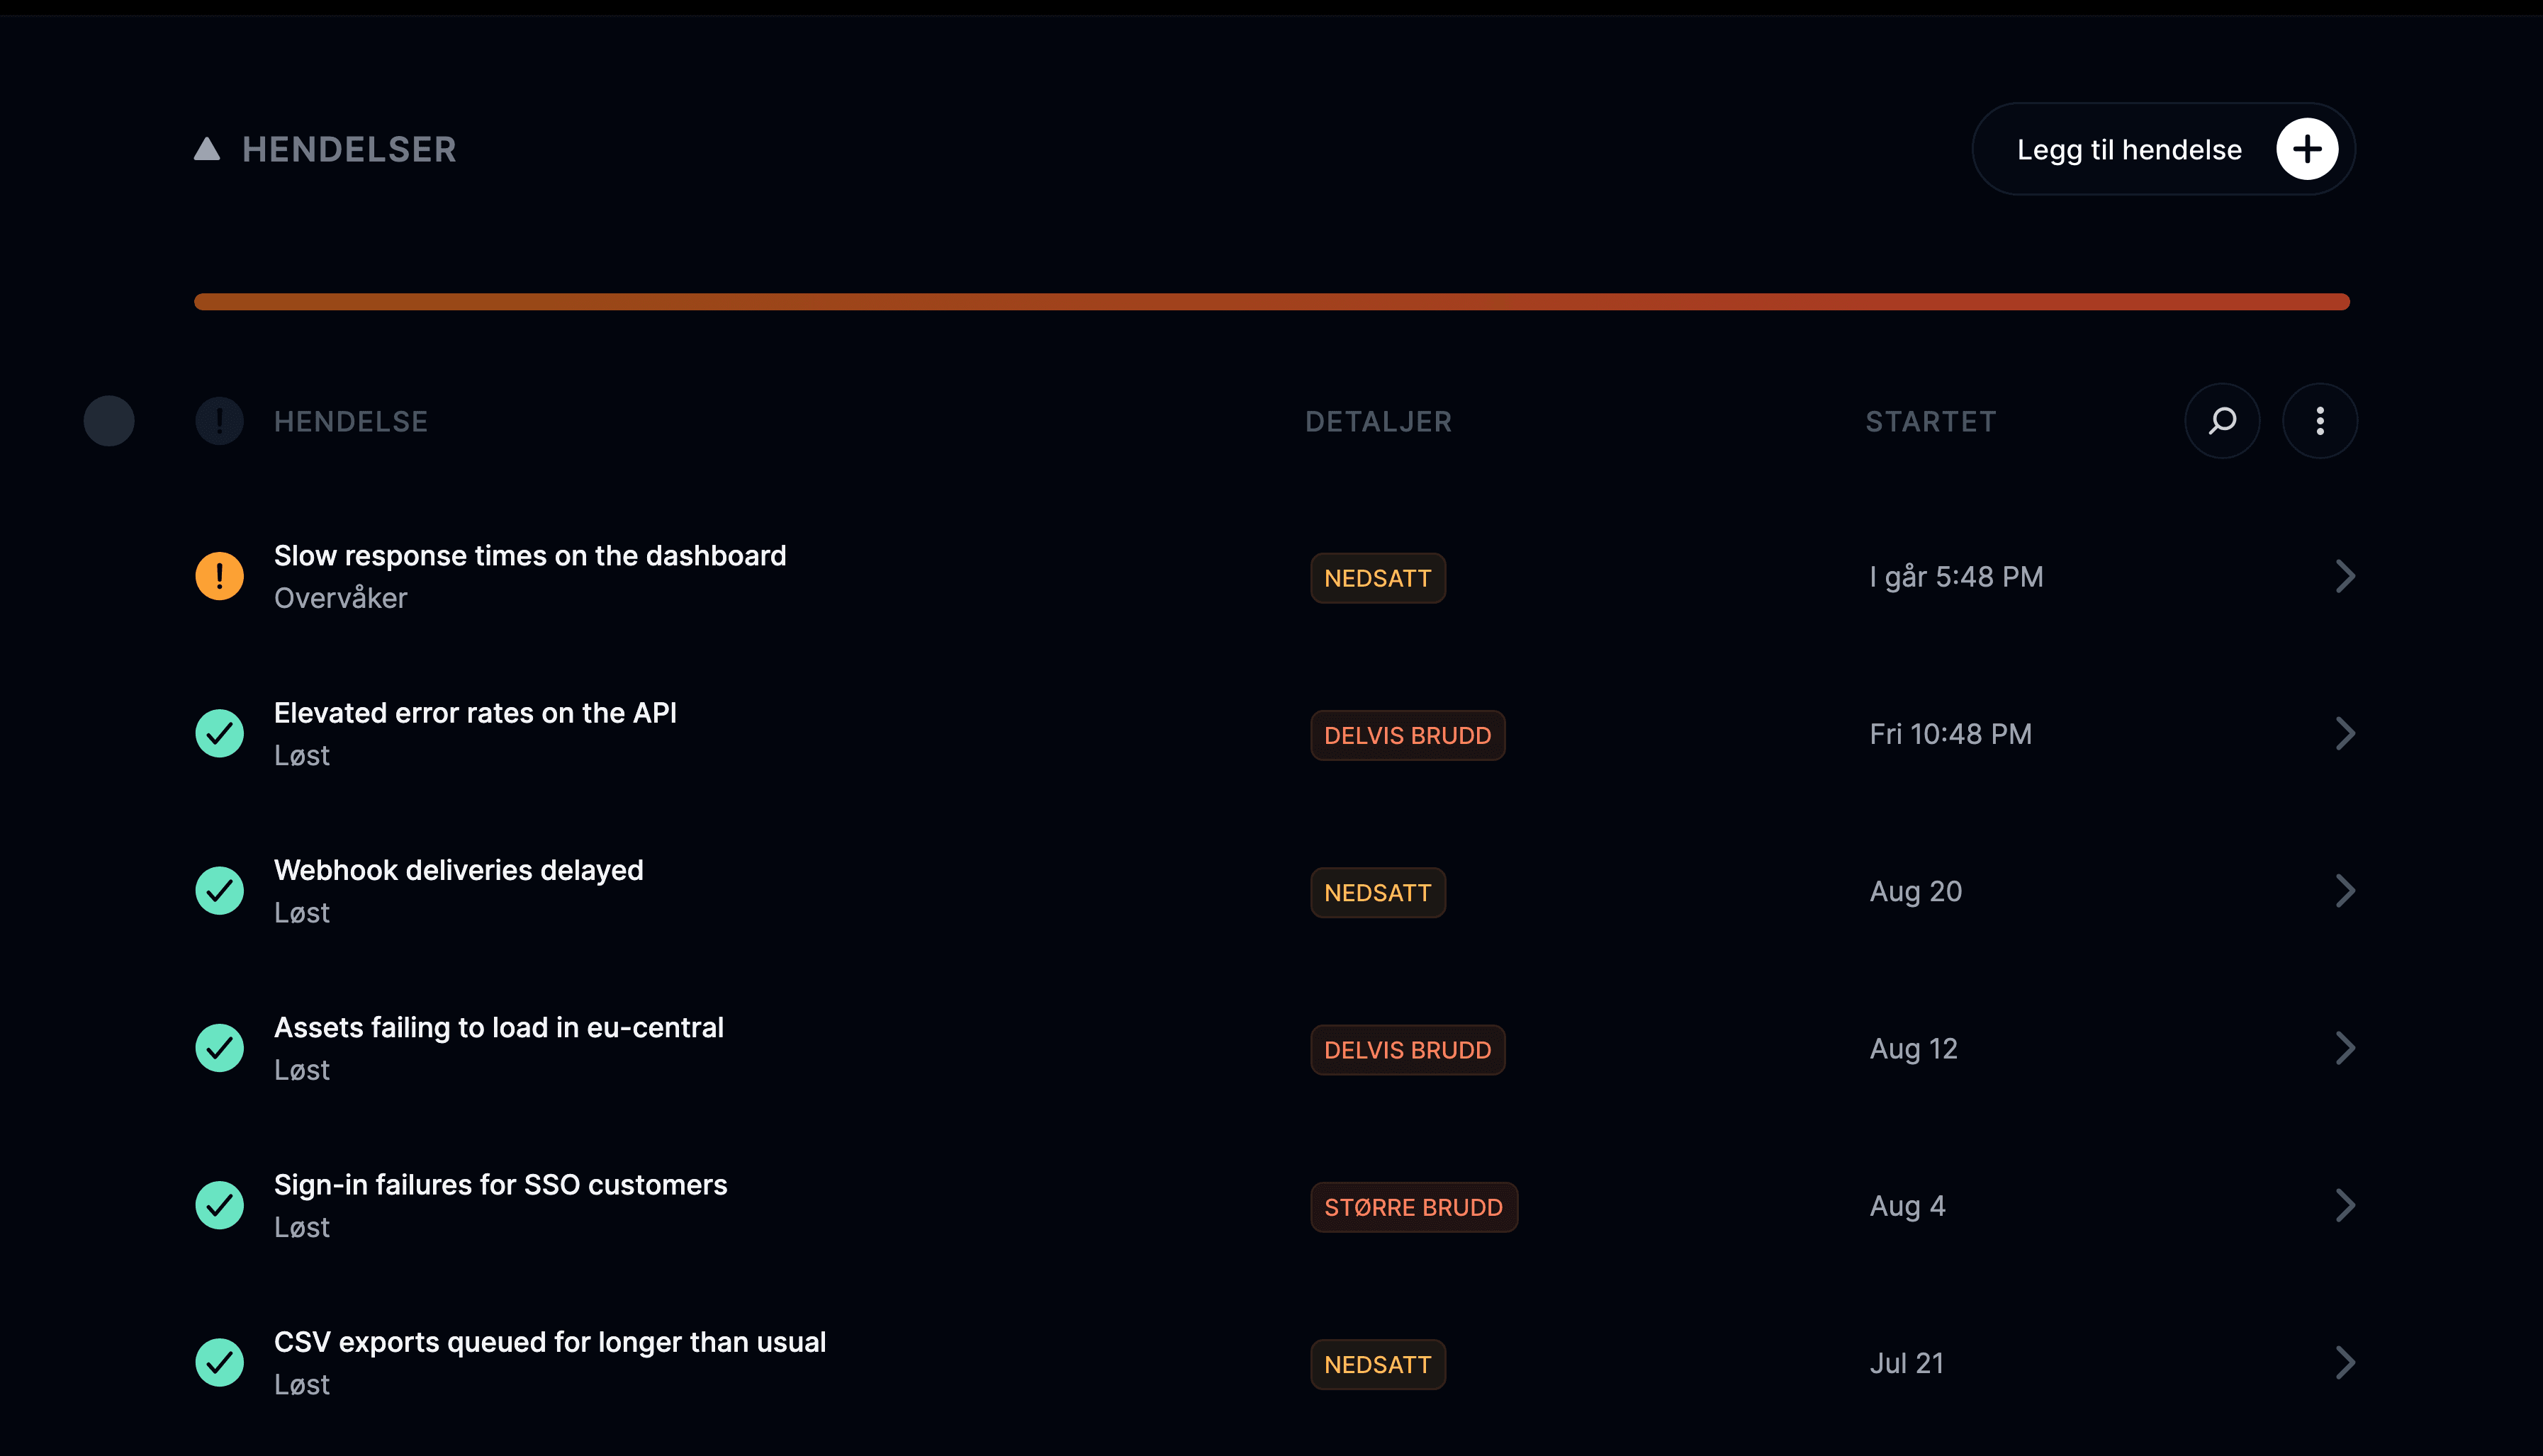The width and height of the screenshot is (2543, 1456).
Task: Toggle the exclamation status filter in header
Action: coord(219,421)
